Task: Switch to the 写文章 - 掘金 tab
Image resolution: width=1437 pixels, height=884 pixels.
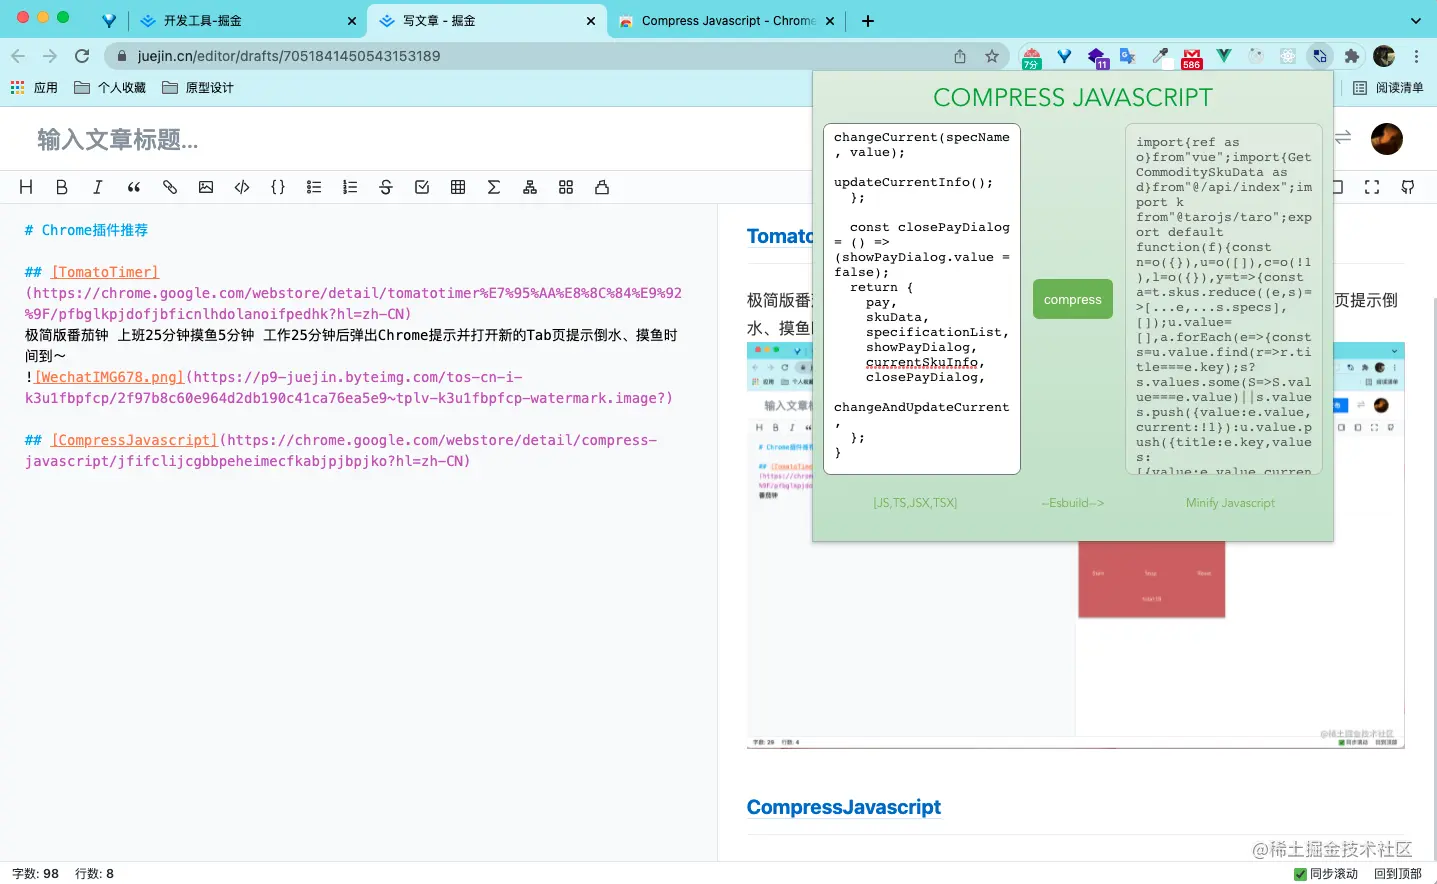Action: point(486,20)
